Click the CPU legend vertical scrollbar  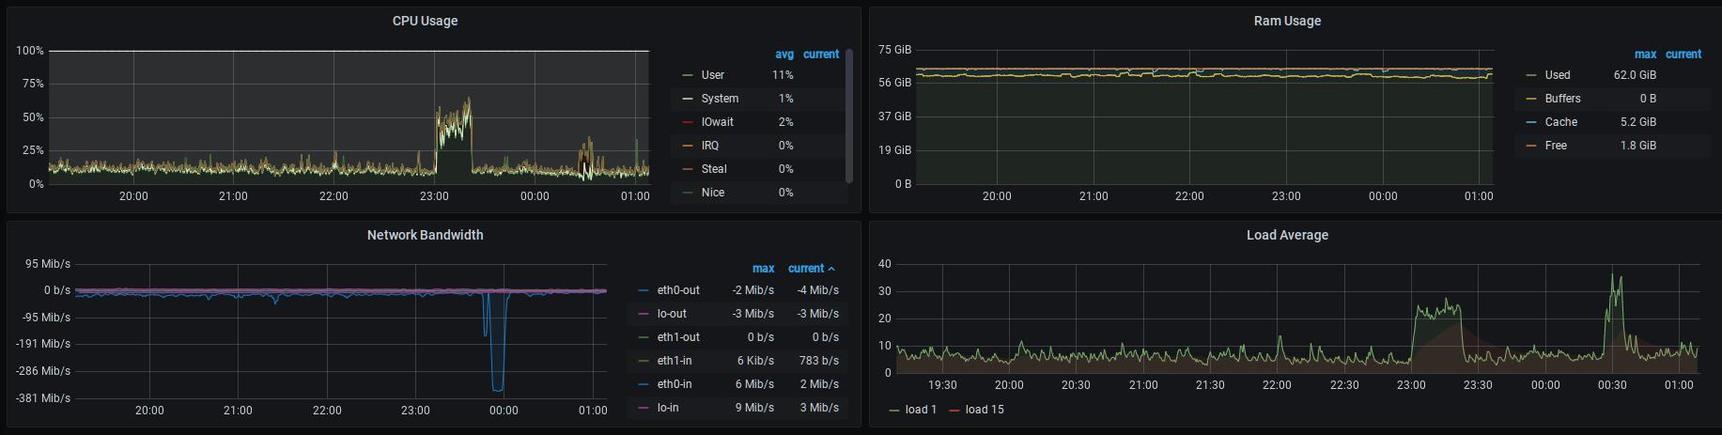pyautogui.click(x=849, y=115)
